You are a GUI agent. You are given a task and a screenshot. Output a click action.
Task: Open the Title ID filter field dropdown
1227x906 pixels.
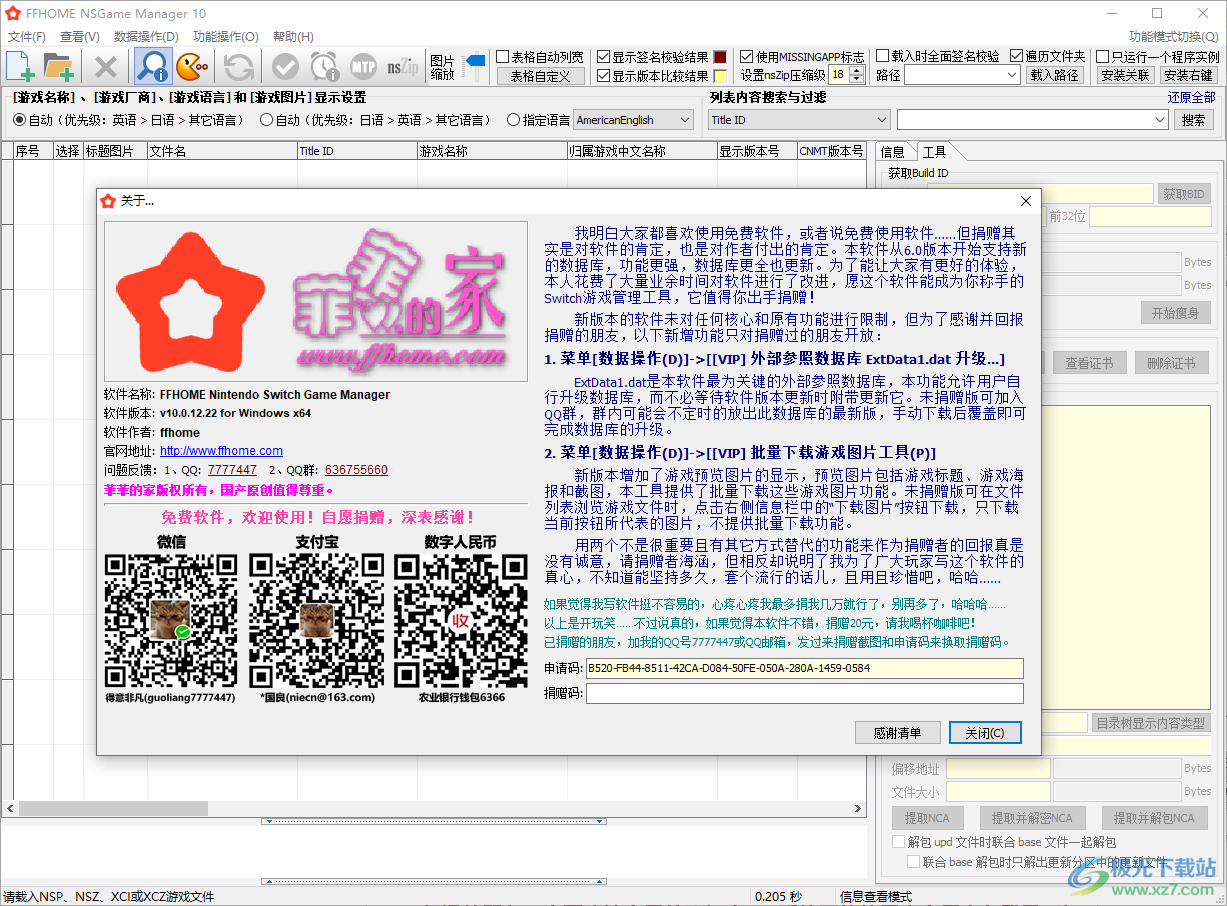coord(799,120)
